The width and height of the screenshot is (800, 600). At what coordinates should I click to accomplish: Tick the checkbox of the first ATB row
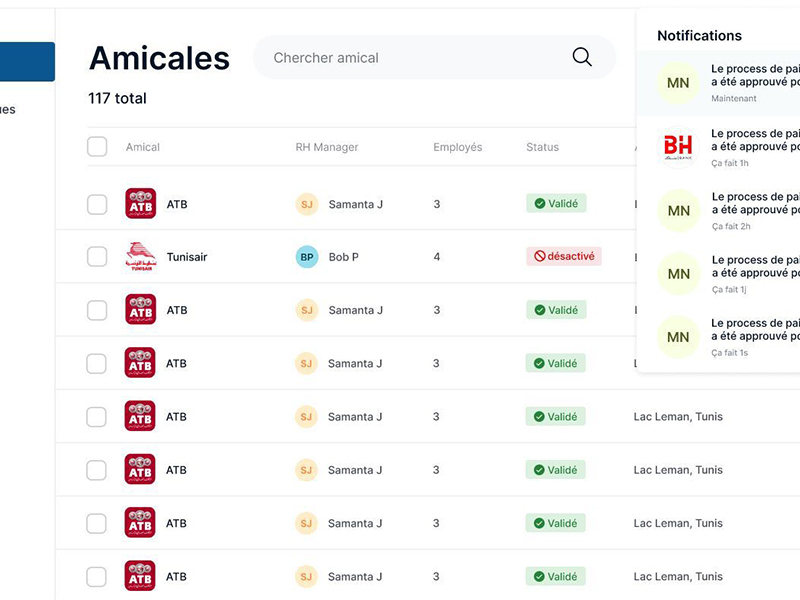(97, 204)
